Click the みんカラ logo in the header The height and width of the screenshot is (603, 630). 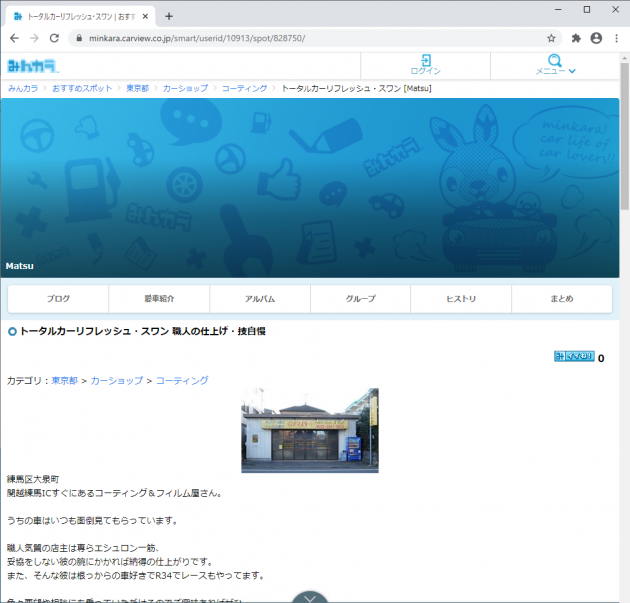pos(32,66)
